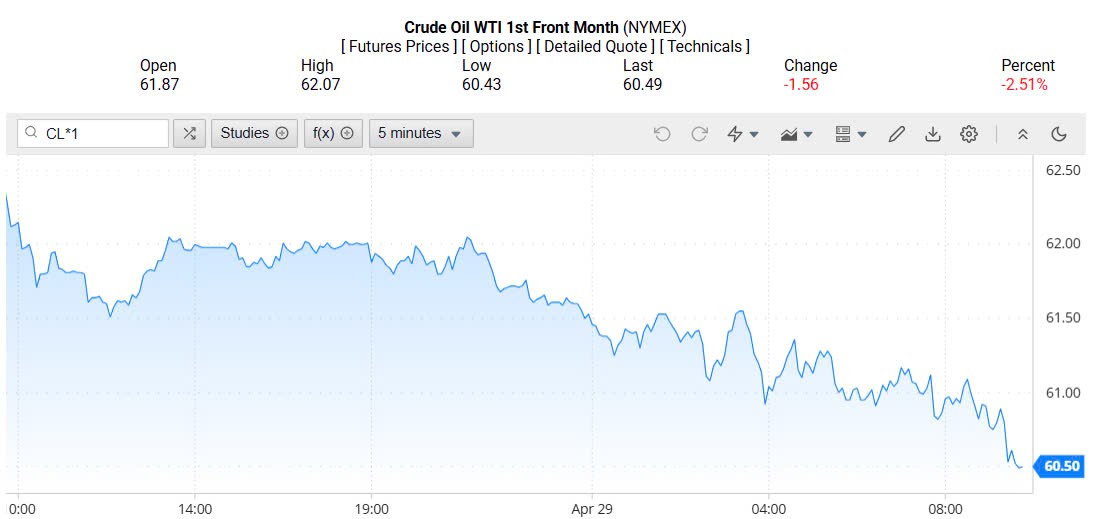Open the Futures Prices link
This screenshot has width=1094, height=519.
(398, 46)
